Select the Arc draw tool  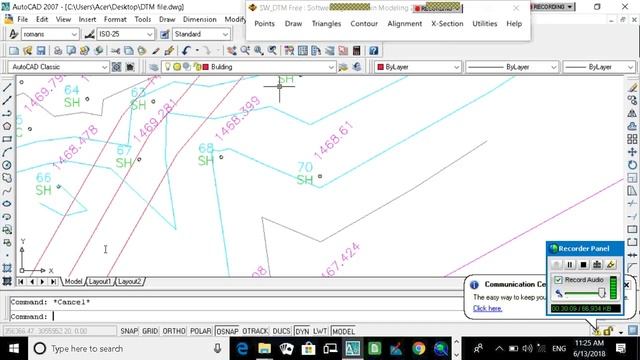pyautogui.click(x=7, y=152)
